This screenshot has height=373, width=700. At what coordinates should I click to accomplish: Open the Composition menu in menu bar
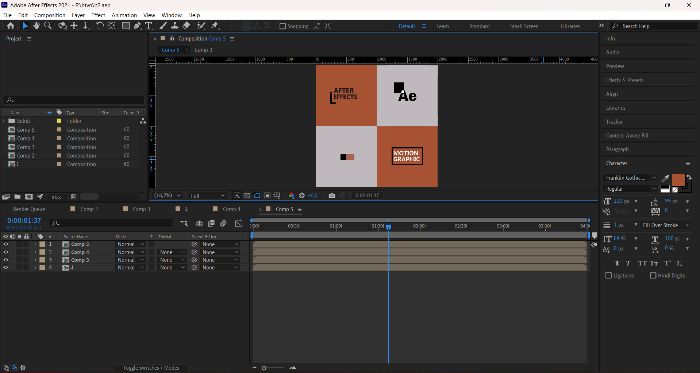(50, 15)
